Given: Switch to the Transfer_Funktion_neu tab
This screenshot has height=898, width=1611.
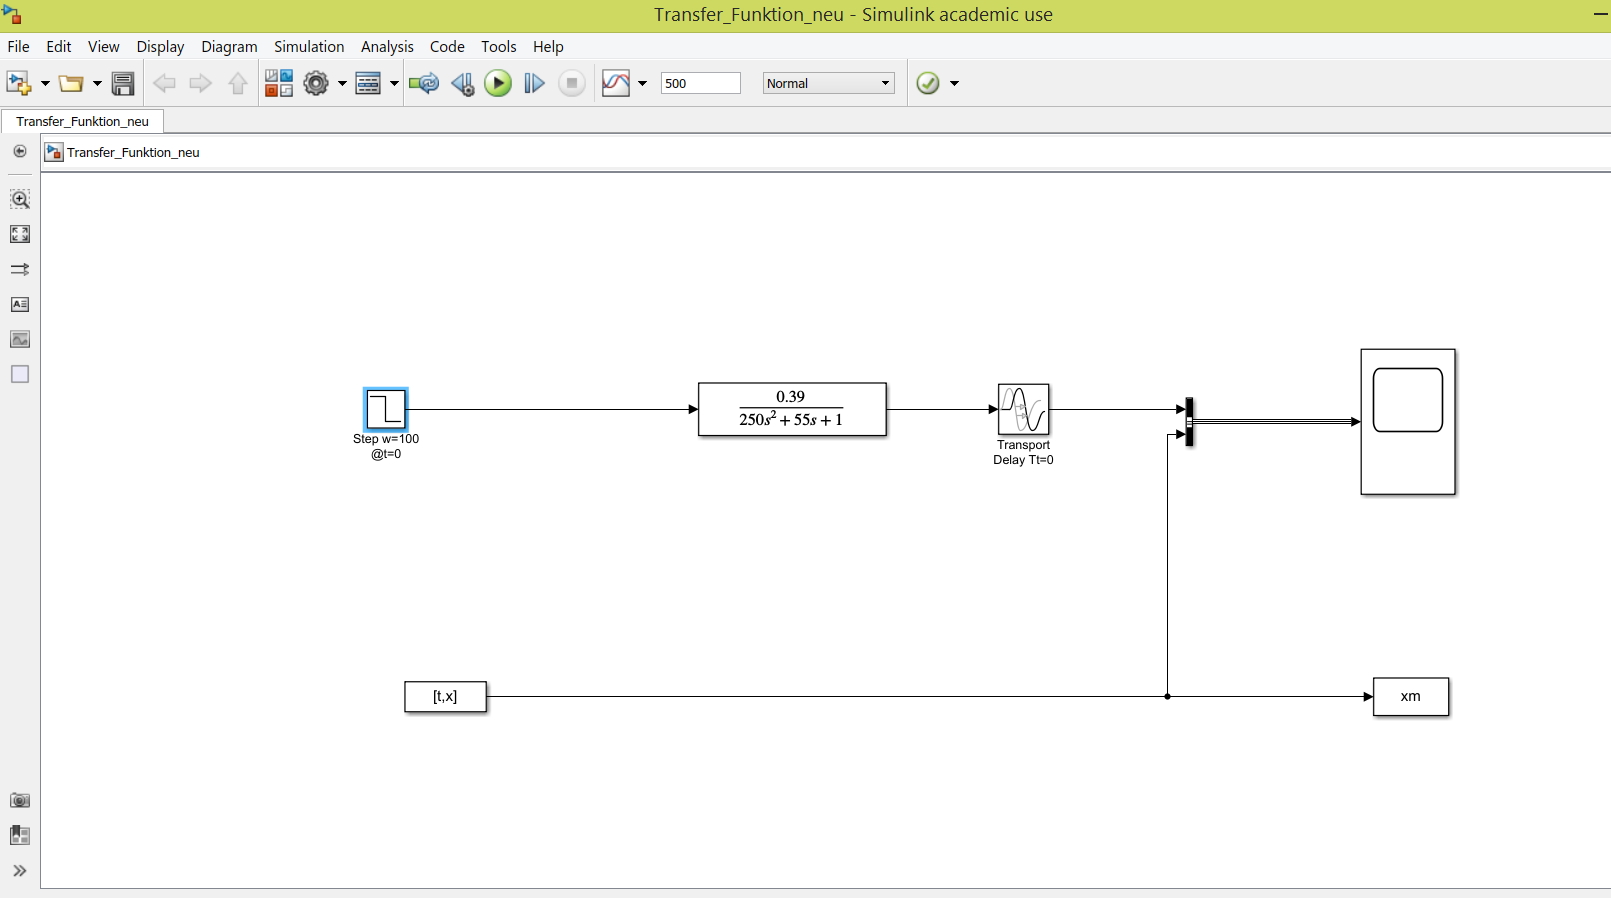Looking at the screenshot, I should [x=82, y=121].
